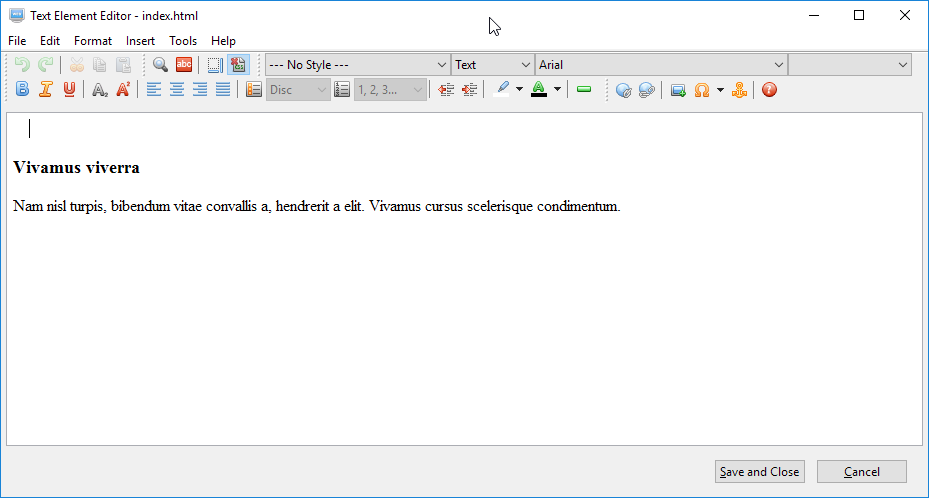Expand font color arrow
The height and width of the screenshot is (498, 929).
(x=558, y=90)
